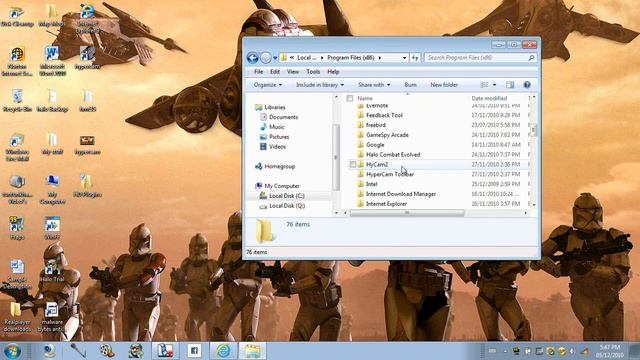Open the view options dropdown arrow

[494, 85]
